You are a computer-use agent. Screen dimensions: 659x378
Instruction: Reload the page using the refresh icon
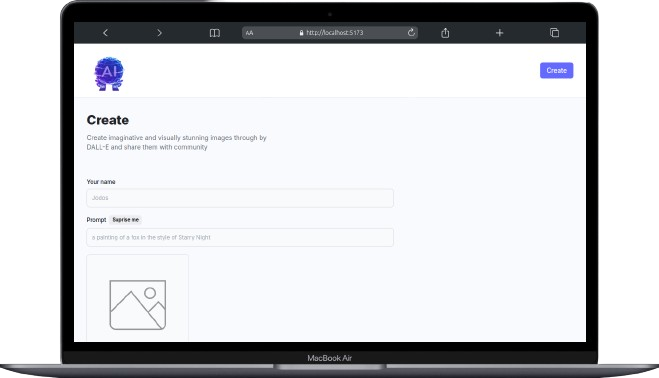pos(411,32)
